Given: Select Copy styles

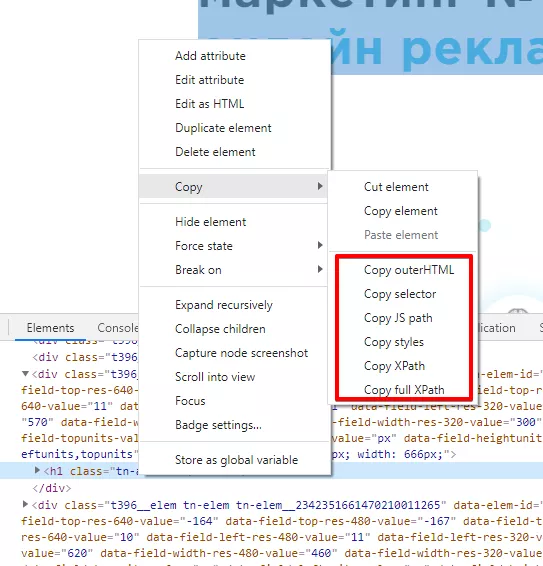Looking at the screenshot, I should 403,342.
